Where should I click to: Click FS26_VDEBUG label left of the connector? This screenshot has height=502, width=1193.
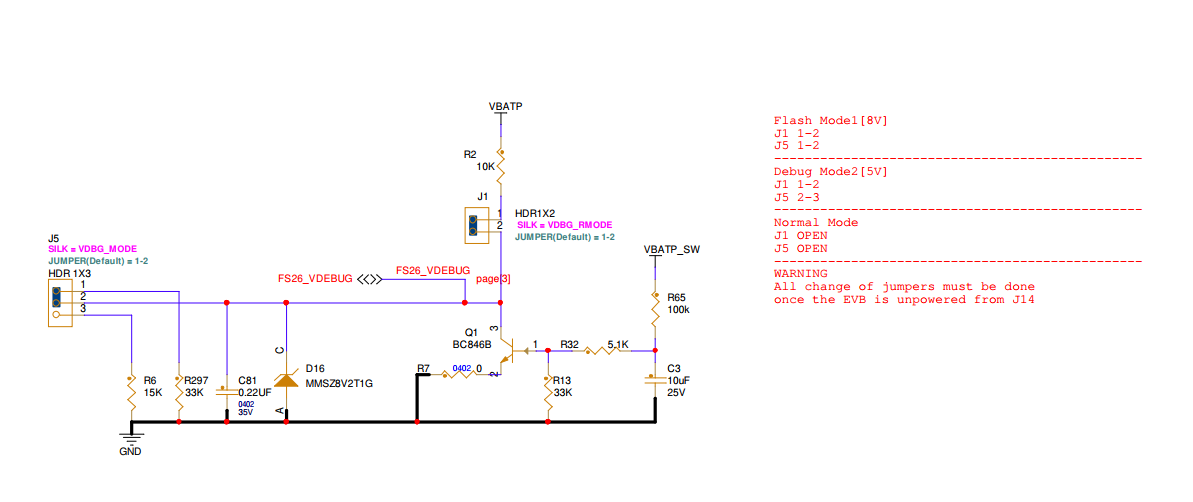[315, 279]
